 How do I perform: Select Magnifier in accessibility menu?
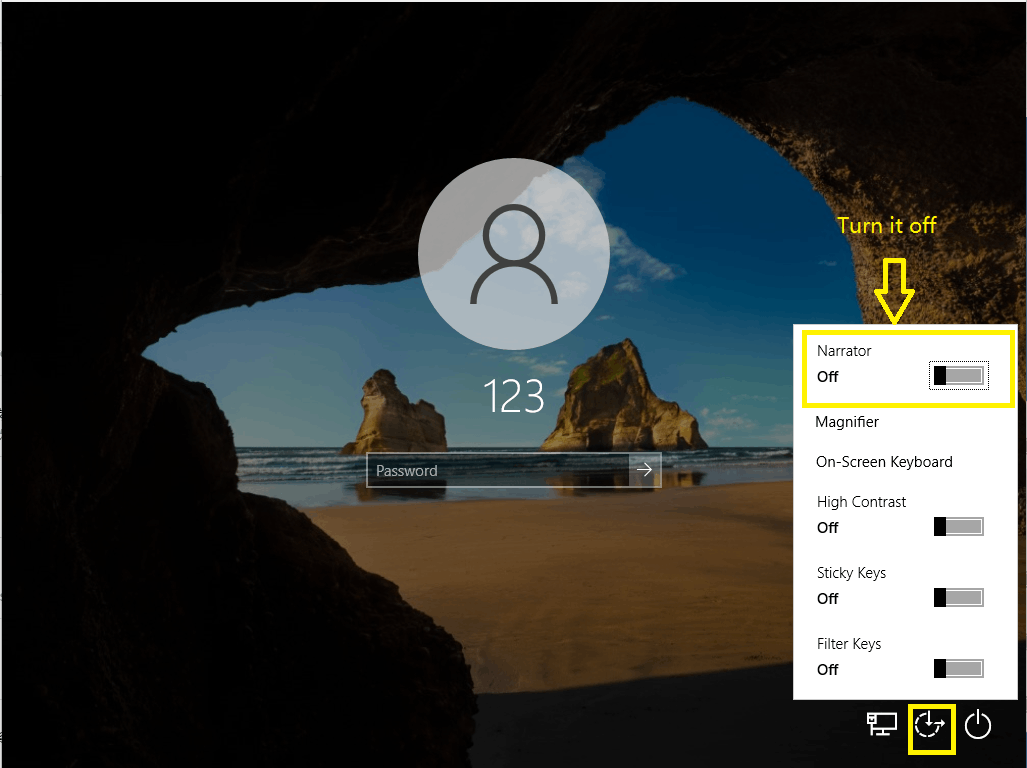pos(847,422)
